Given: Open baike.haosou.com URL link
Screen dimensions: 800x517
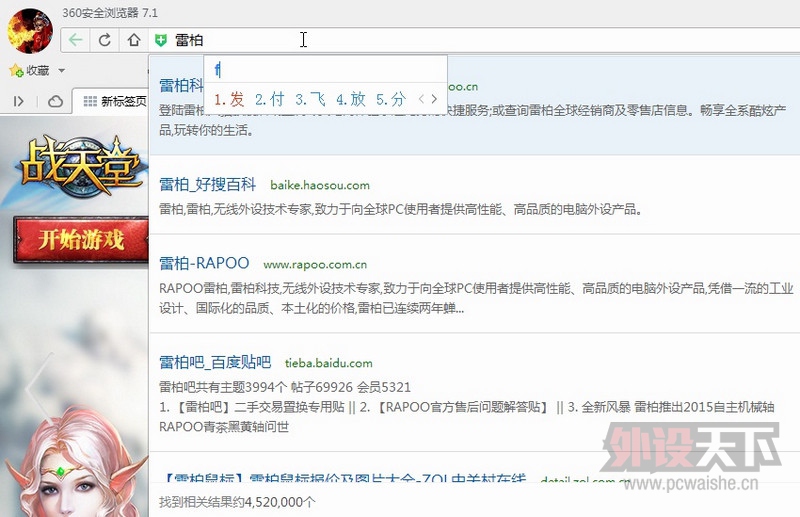Looking at the screenshot, I should (x=320, y=185).
